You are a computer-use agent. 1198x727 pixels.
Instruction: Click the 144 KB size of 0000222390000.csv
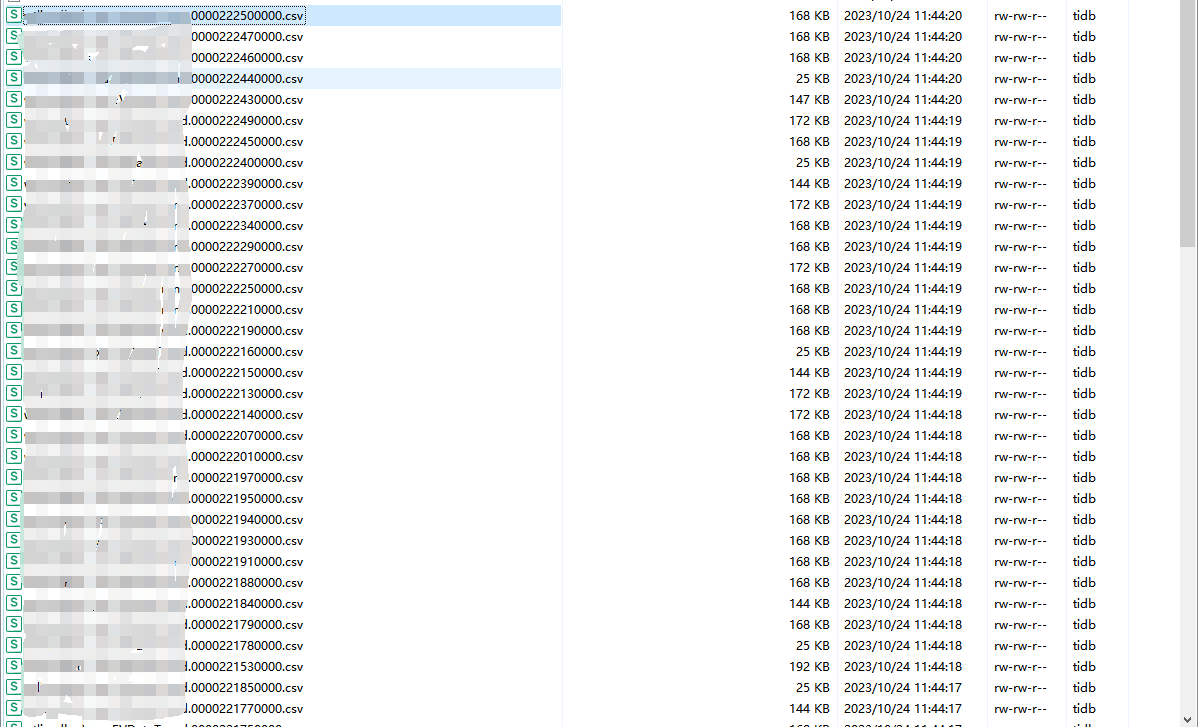[x=809, y=183]
